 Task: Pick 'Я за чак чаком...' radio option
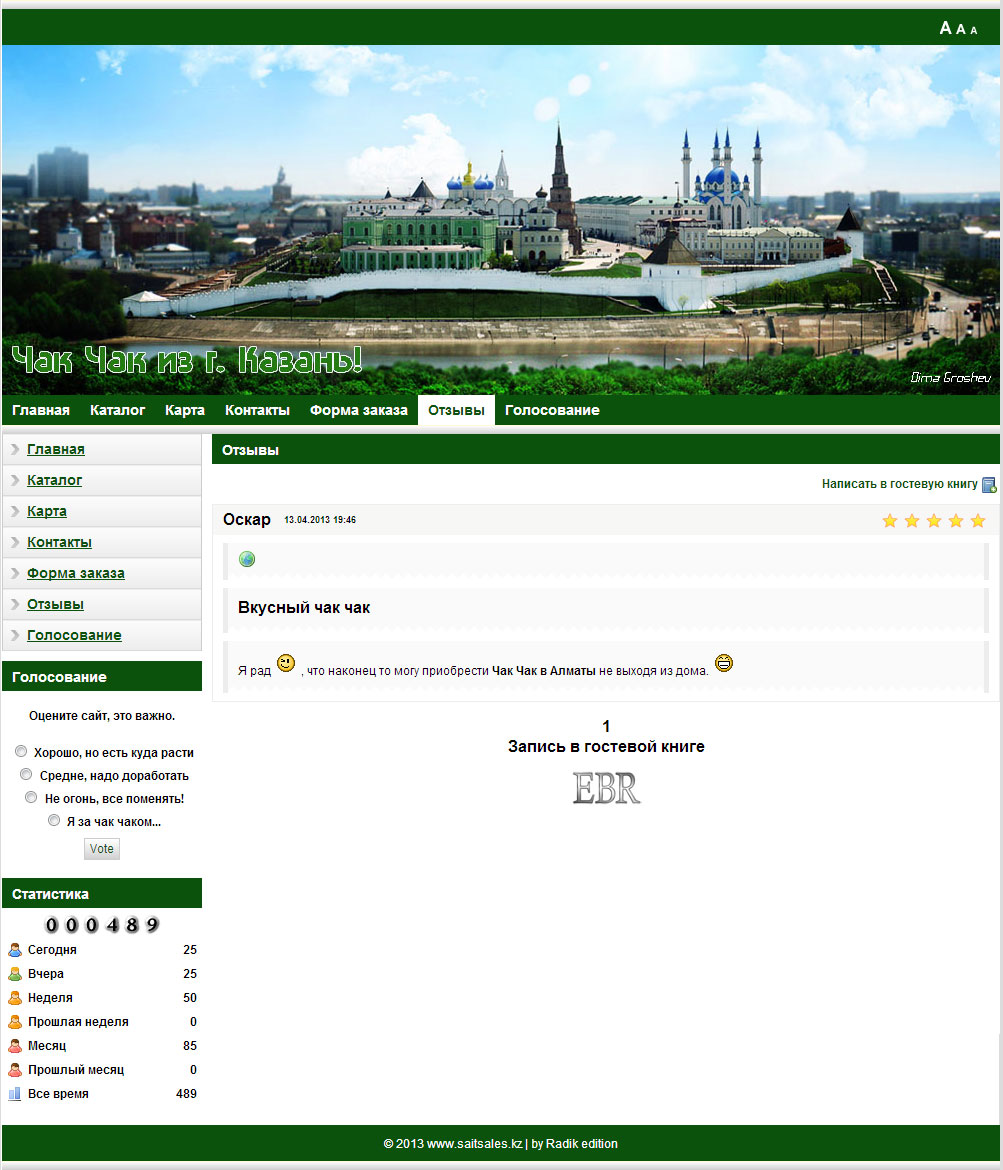tap(54, 820)
